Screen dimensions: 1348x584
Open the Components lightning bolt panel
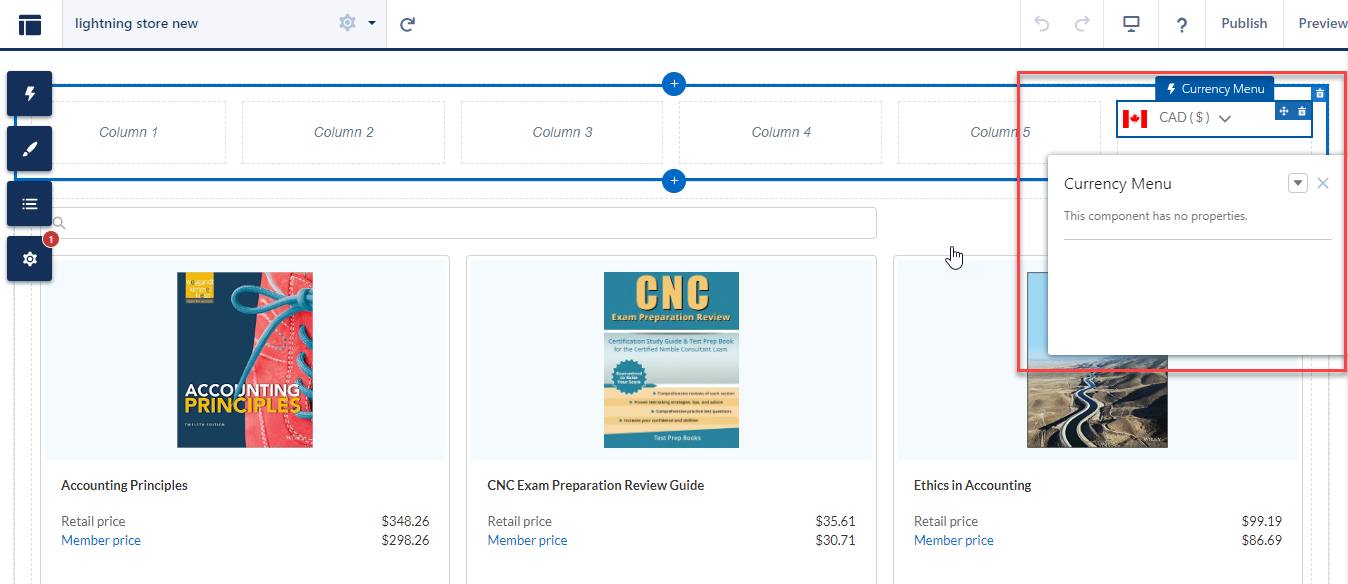click(30, 94)
